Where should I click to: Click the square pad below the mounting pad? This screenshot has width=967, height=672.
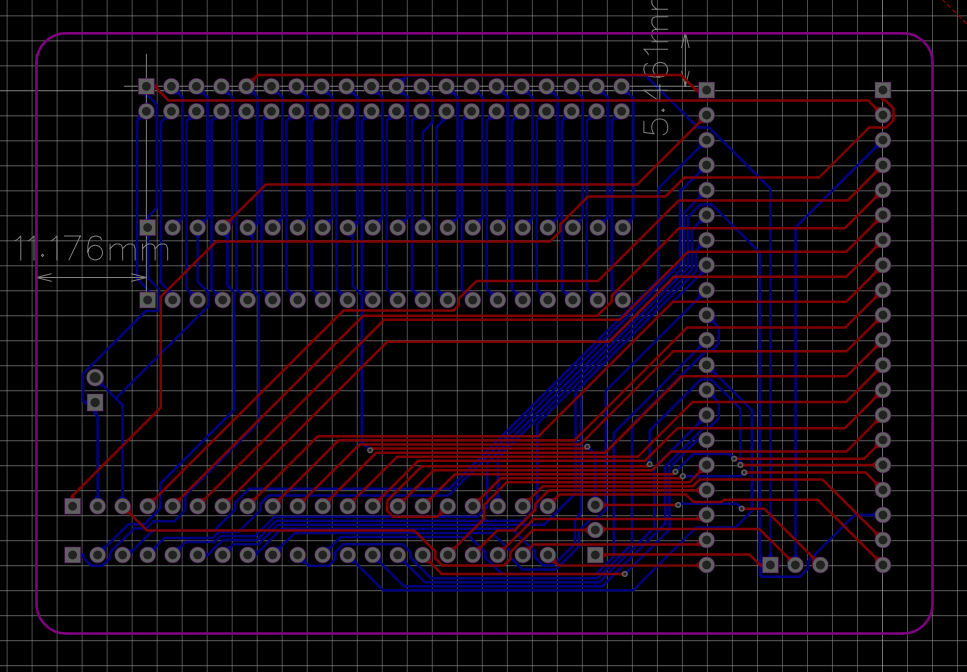point(94,401)
